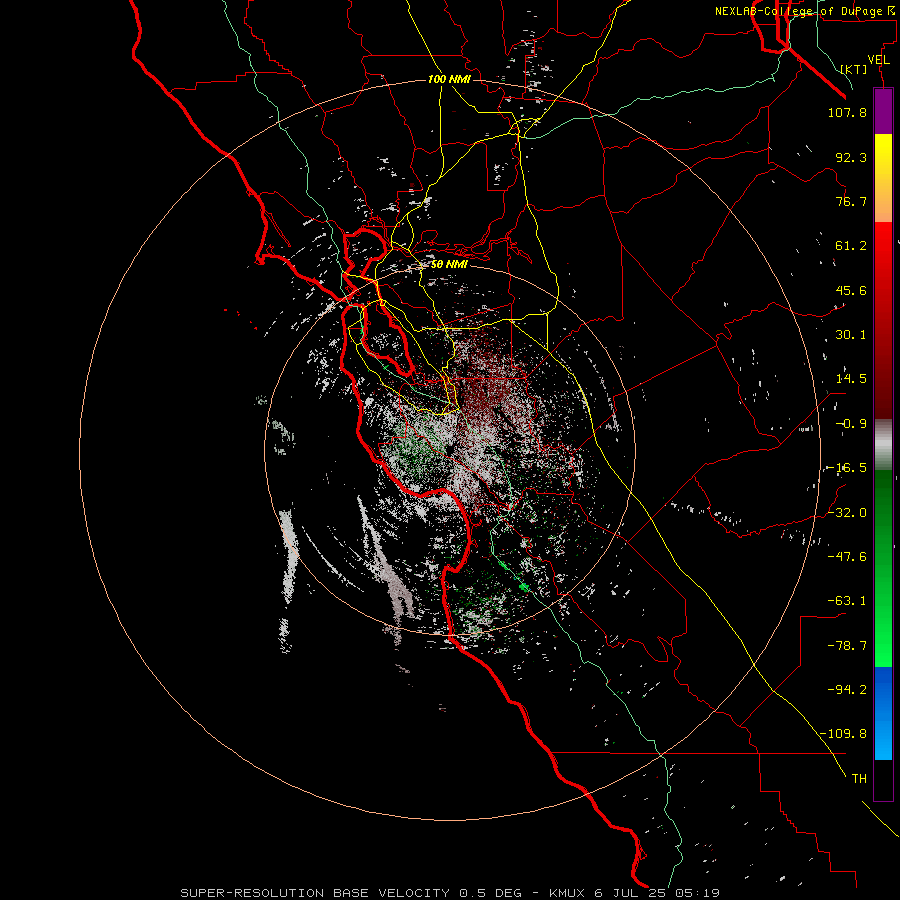Click the 50 NMI range ring label
900x900 pixels.
pyautogui.click(x=449, y=264)
